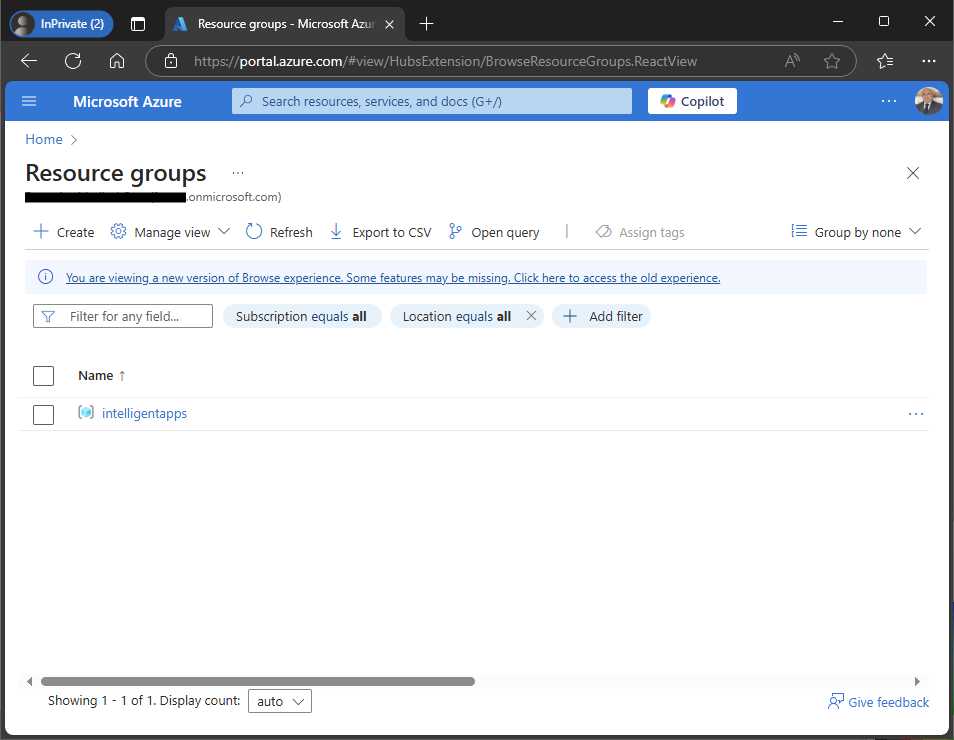Click the info icon in the banner
The height and width of the screenshot is (740, 954).
pos(45,277)
